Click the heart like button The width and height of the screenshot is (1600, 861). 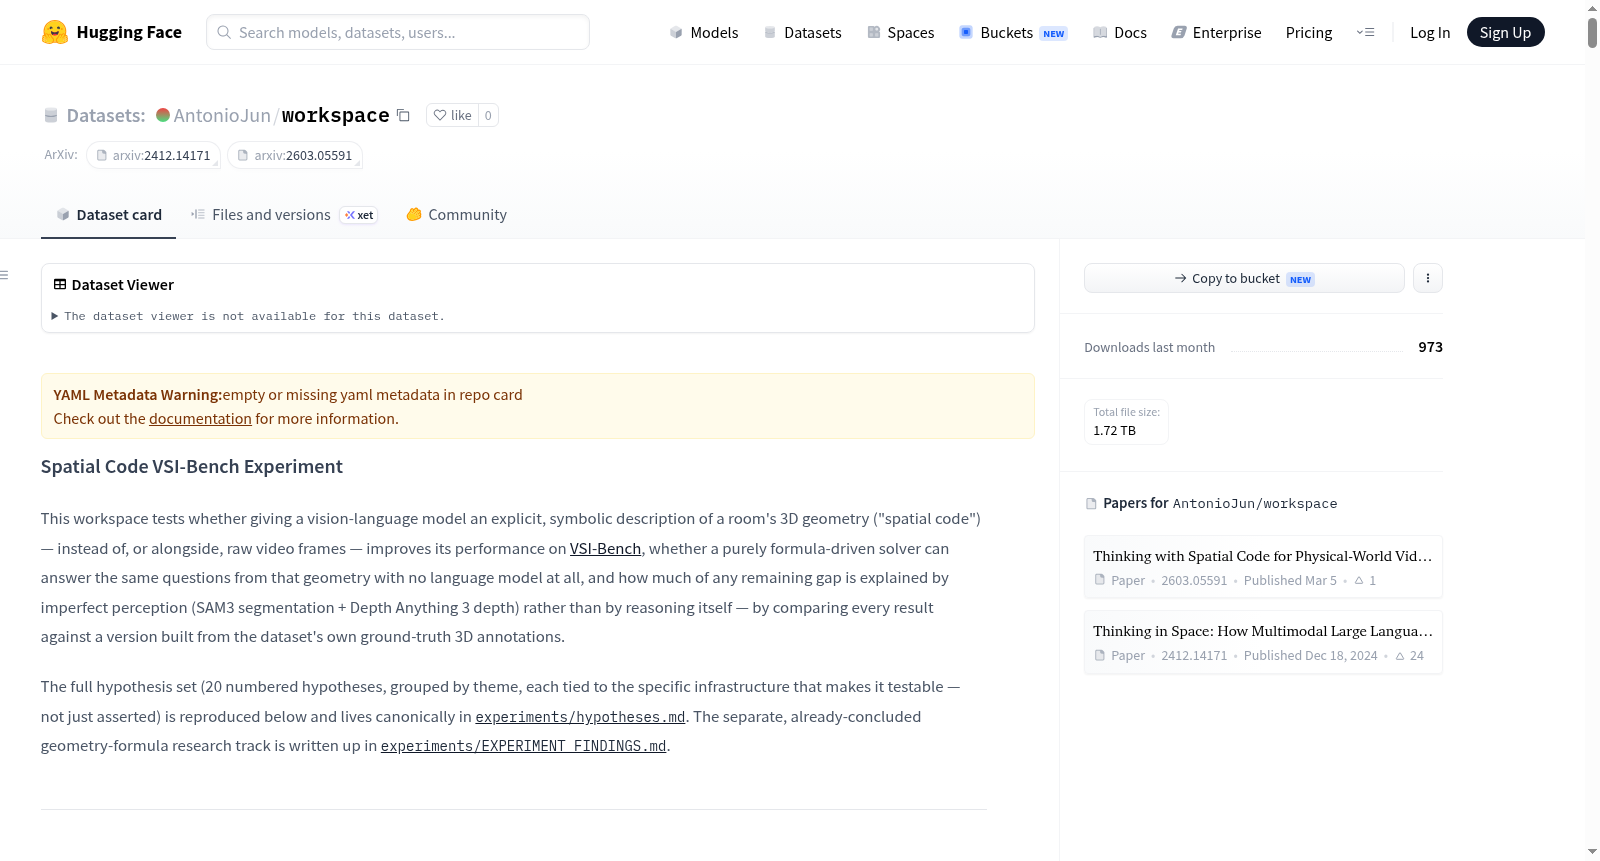pyautogui.click(x=453, y=115)
